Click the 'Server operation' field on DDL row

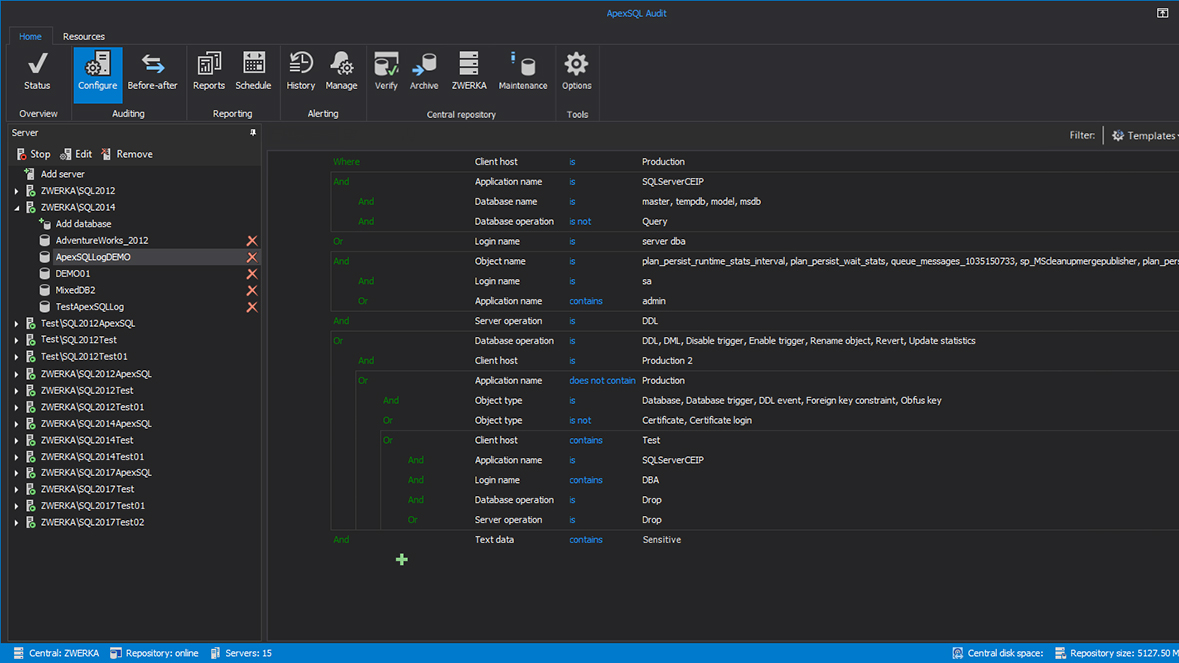click(508, 321)
